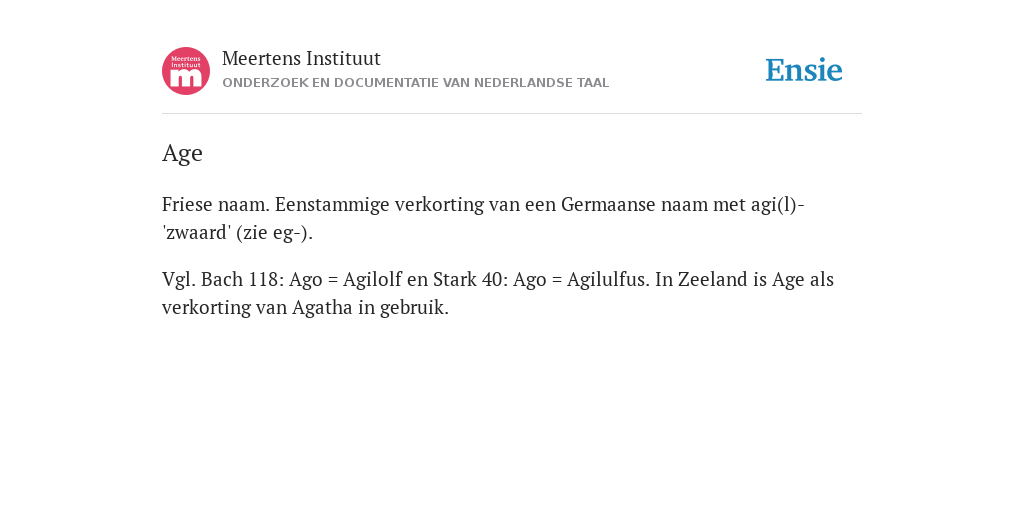Screen dimensions: 1024x512
Task: Click the horizontal divider below the header
Action: coord(512,114)
